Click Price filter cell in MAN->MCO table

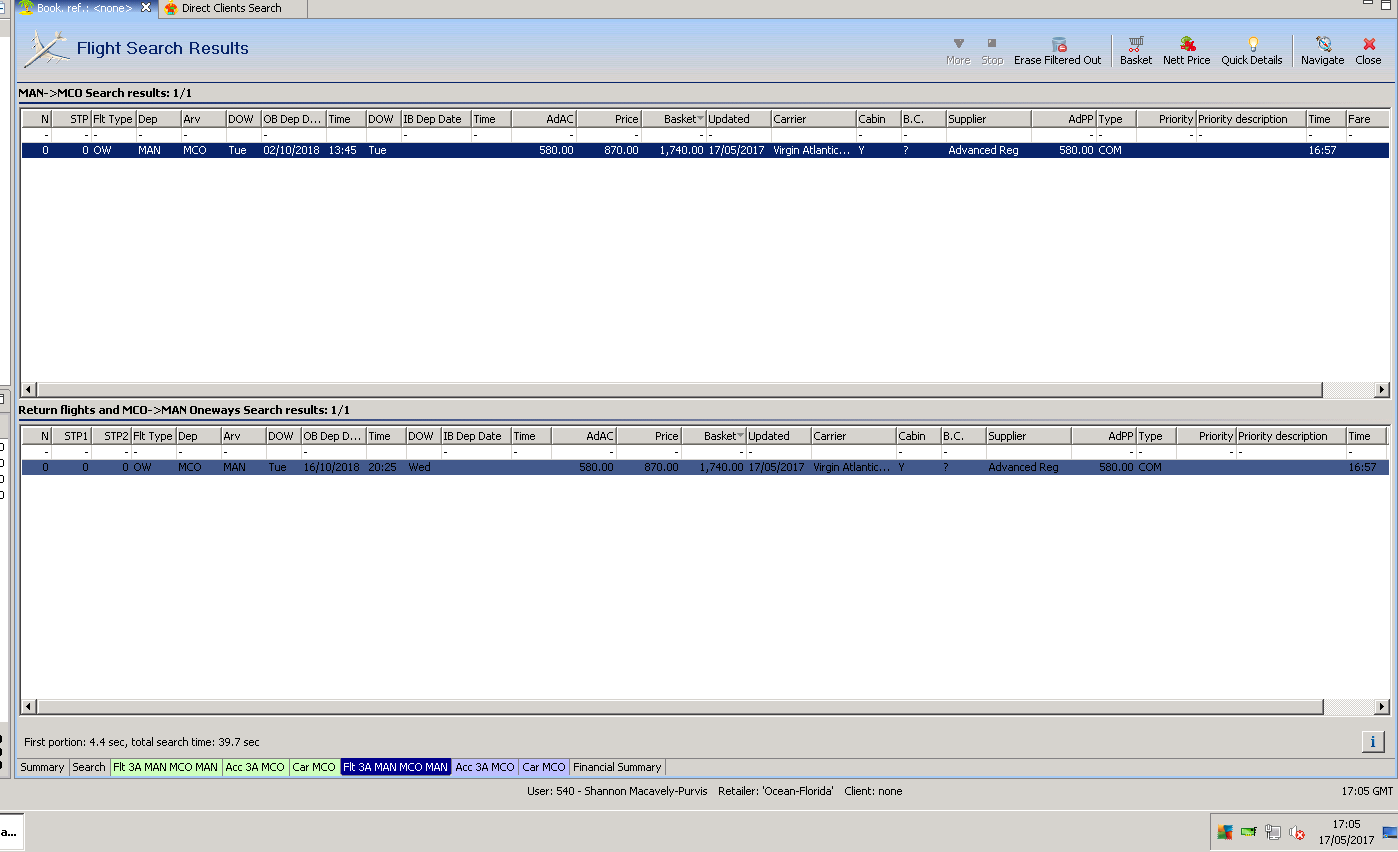pyautogui.click(x=609, y=134)
